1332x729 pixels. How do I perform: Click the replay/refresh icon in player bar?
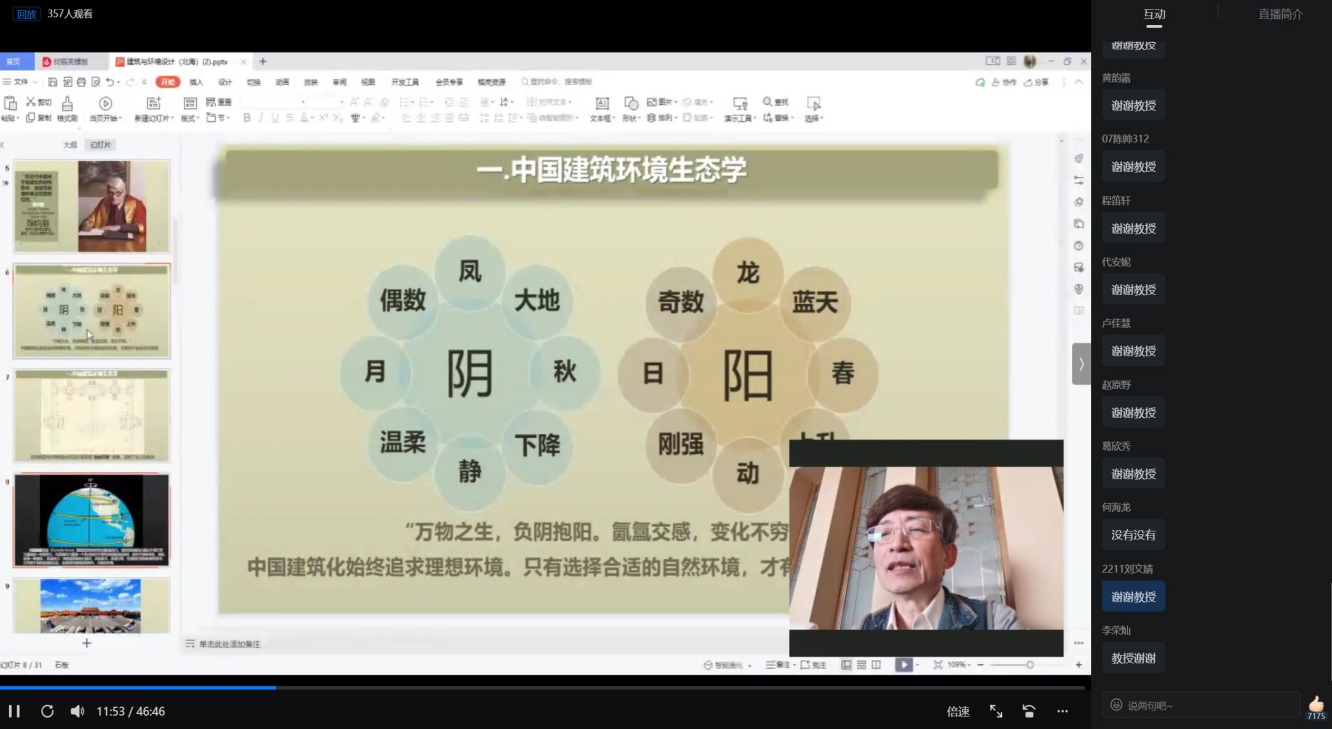[47, 711]
